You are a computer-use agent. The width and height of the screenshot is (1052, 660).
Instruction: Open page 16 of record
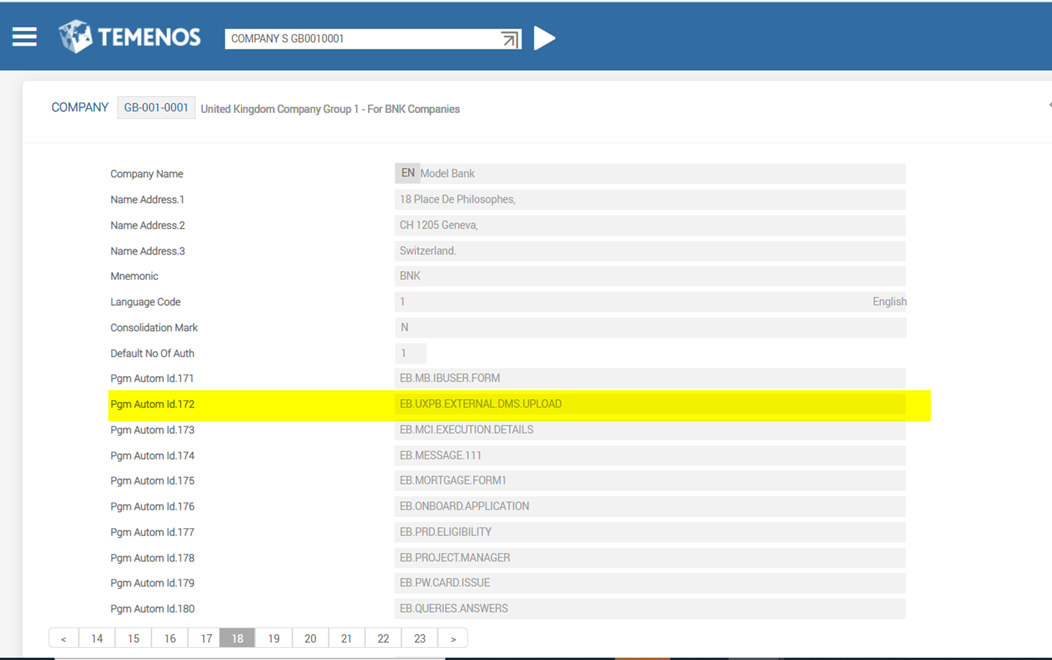[x=170, y=638]
